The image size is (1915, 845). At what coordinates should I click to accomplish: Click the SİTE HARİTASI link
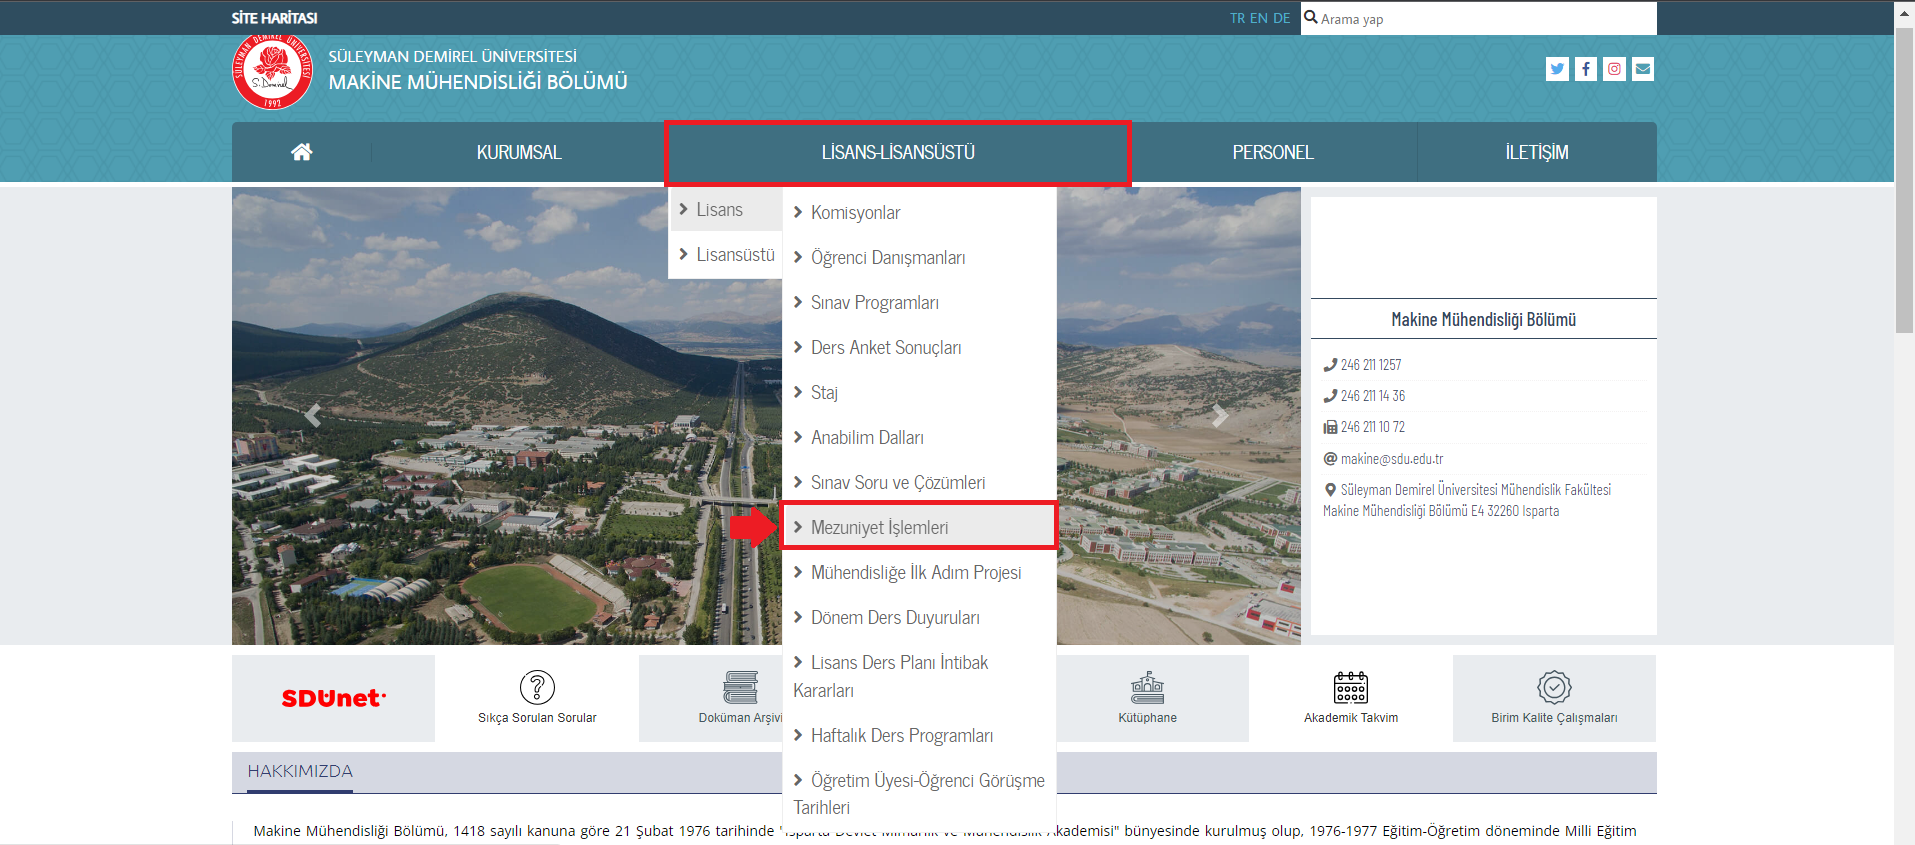point(274,18)
